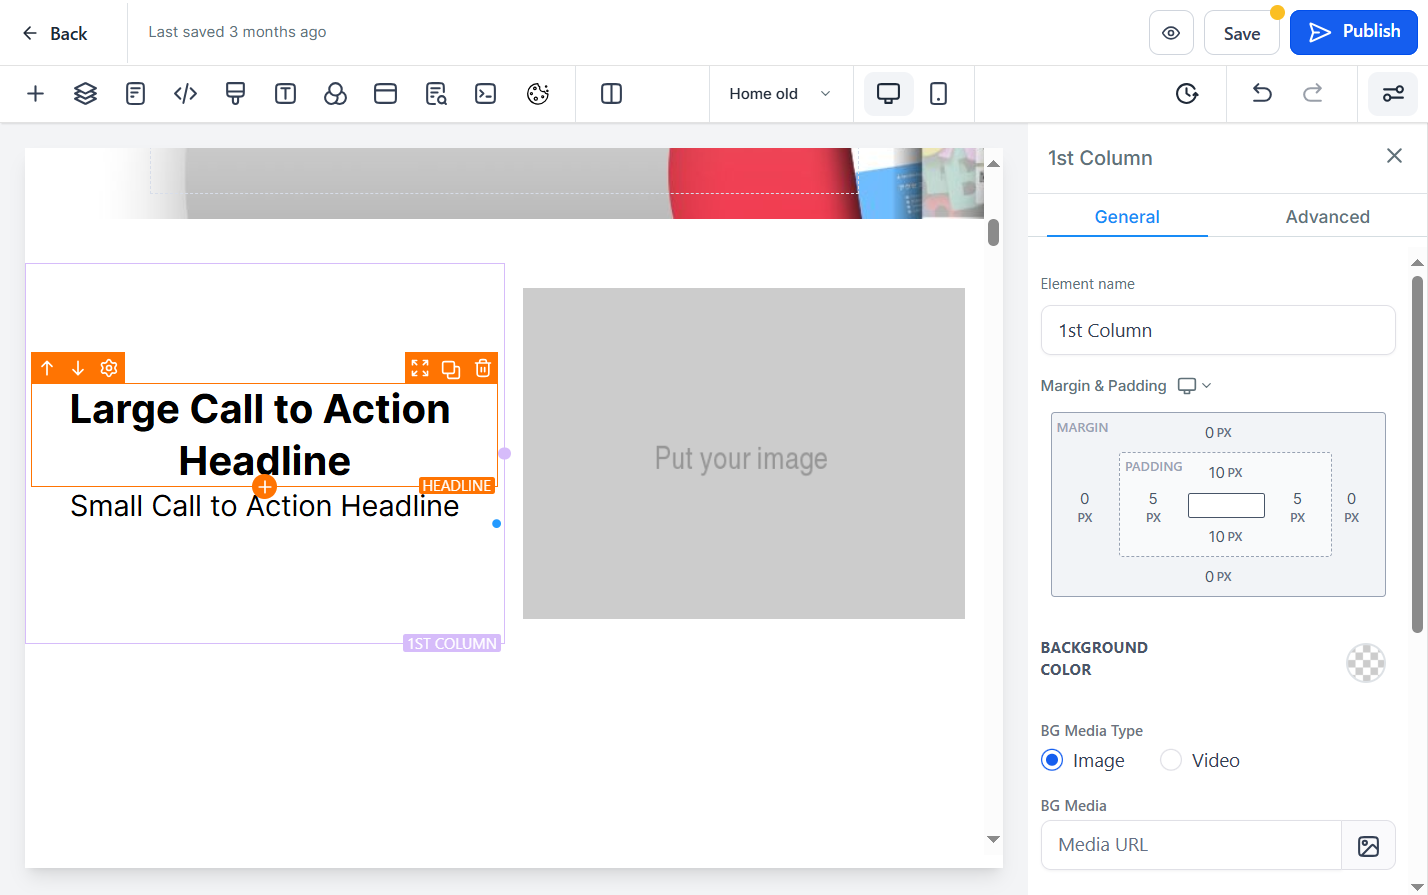
Task: Toggle the preview eye icon
Action: pyautogui.click(x=1171, y=33)
